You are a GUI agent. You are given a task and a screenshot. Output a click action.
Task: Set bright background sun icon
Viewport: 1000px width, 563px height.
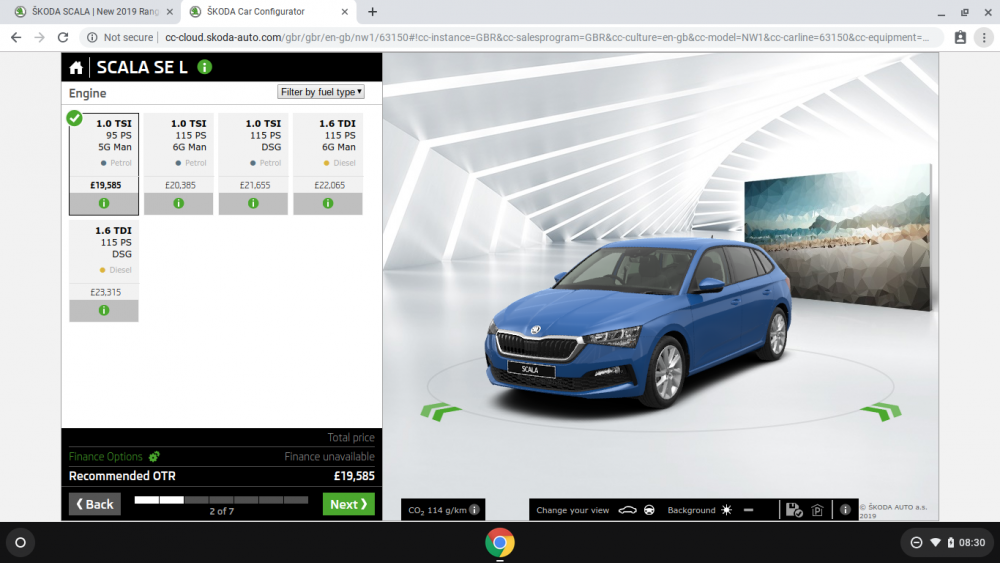click(726, 510)
